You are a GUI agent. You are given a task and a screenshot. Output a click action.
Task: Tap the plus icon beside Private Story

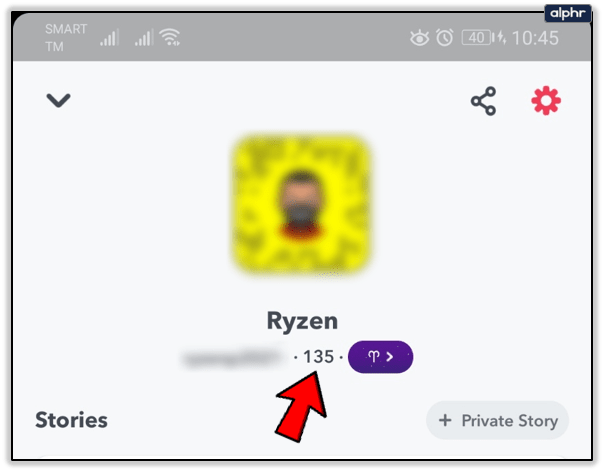445,420
